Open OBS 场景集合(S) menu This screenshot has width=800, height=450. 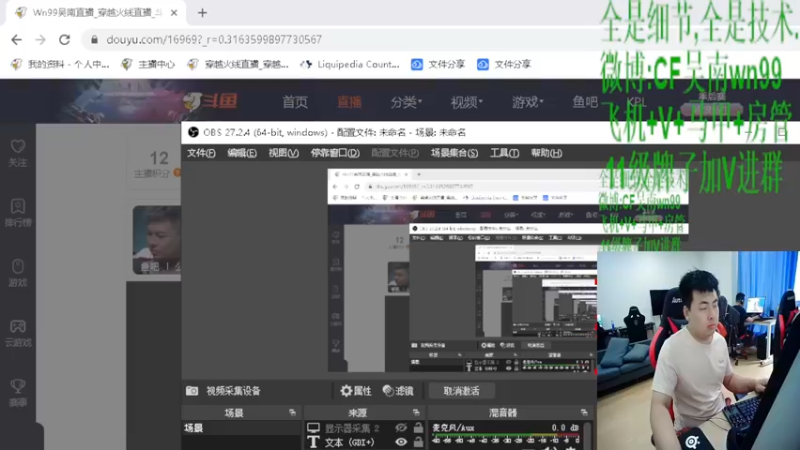pos(455,153)
